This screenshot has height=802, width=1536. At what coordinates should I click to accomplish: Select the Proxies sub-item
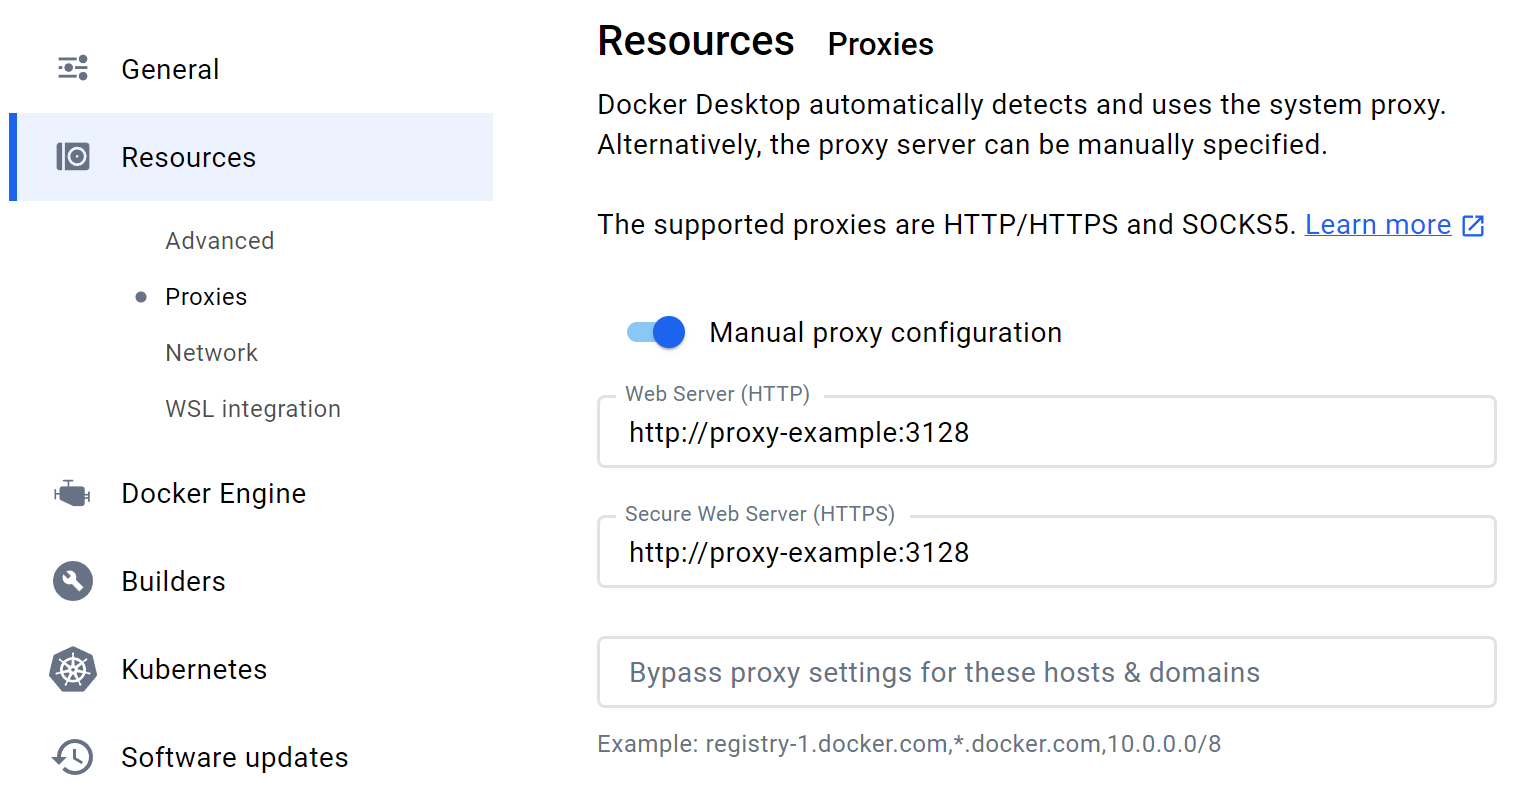coord(206,297)
